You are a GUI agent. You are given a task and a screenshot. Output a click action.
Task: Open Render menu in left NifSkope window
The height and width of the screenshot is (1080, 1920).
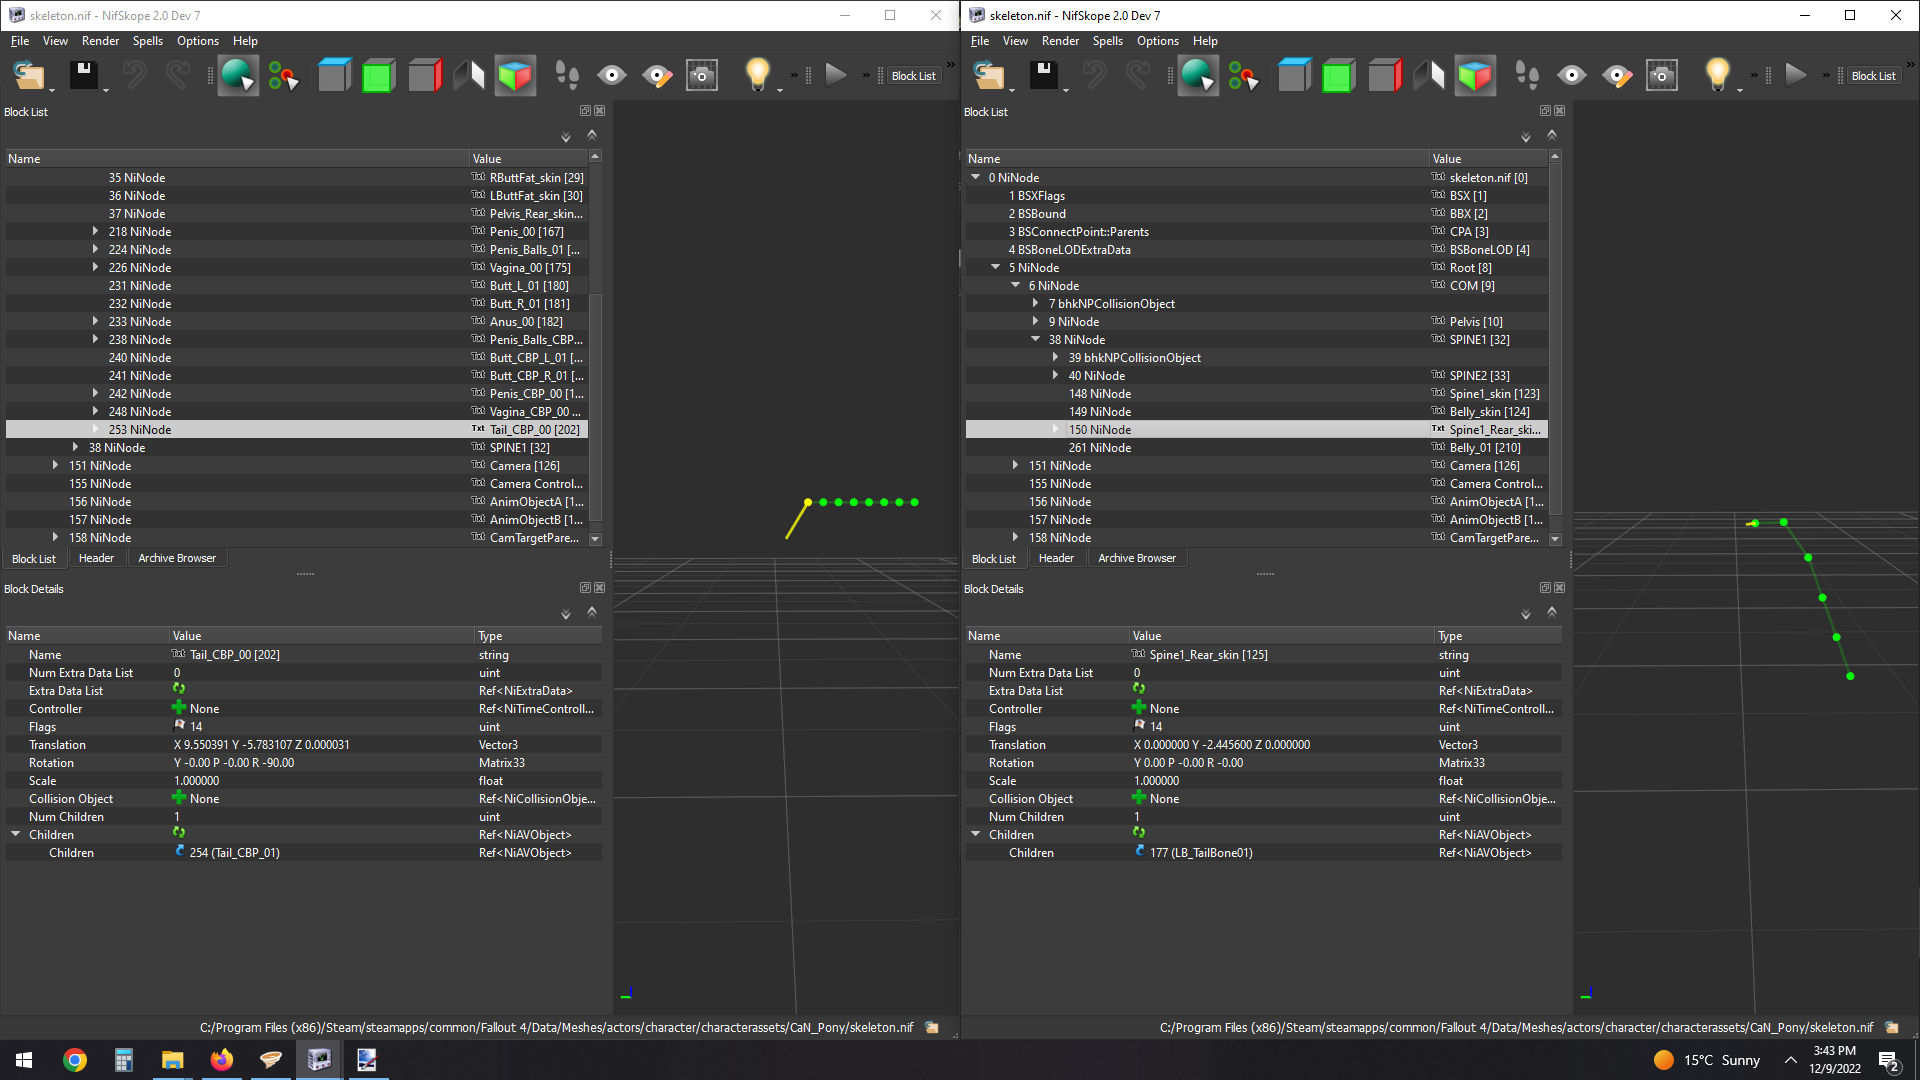point(100,41)
